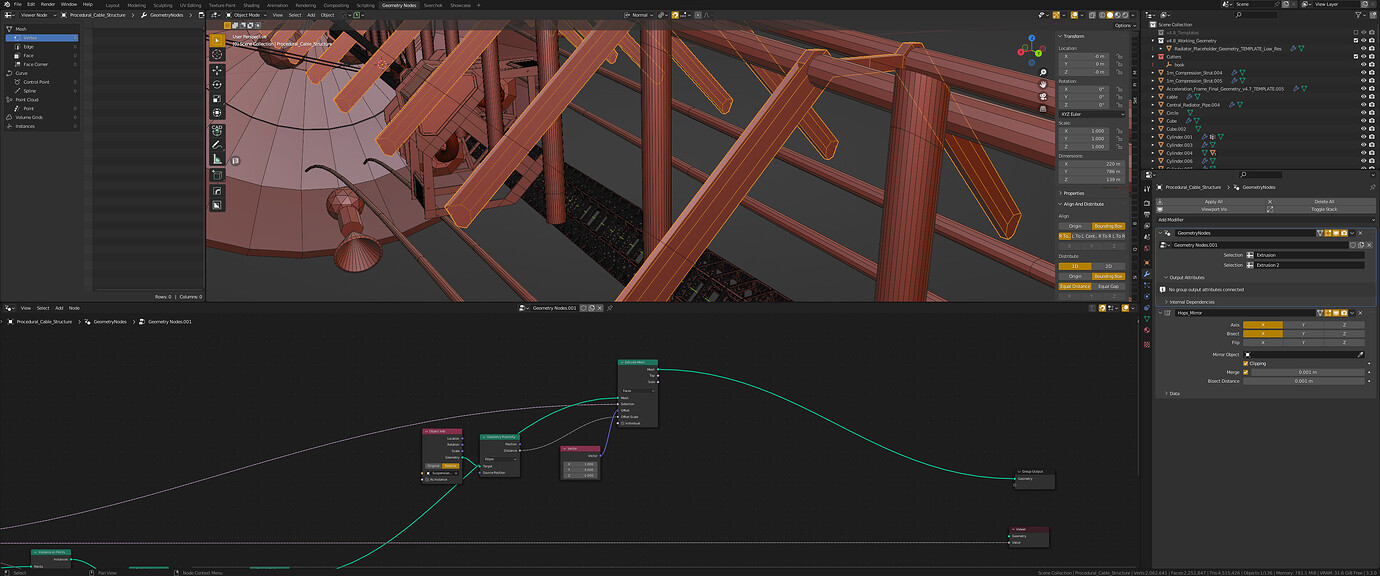Click the Mirror Object eyedropper
The width and height of the screenshot is (1380, 576).
[x=1360, y=354]
